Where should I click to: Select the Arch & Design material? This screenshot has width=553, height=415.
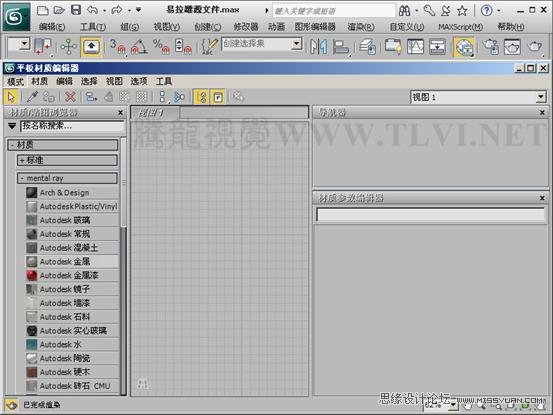click(x=72, y=193)
